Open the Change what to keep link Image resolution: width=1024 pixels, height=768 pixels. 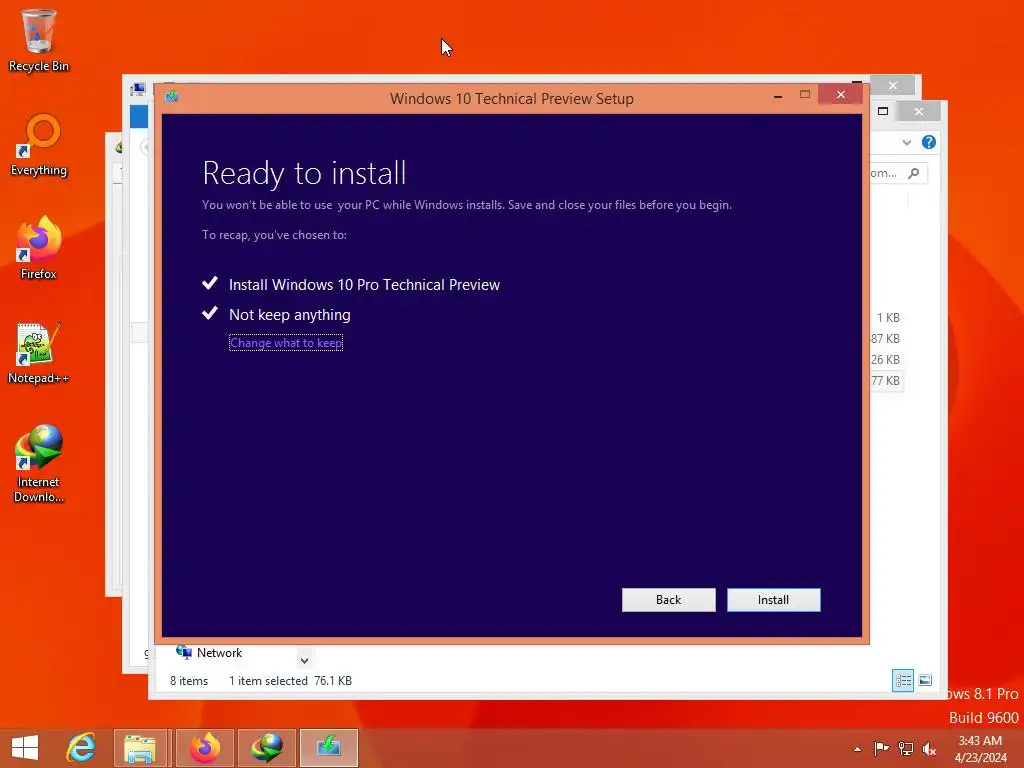click(286, 343)
